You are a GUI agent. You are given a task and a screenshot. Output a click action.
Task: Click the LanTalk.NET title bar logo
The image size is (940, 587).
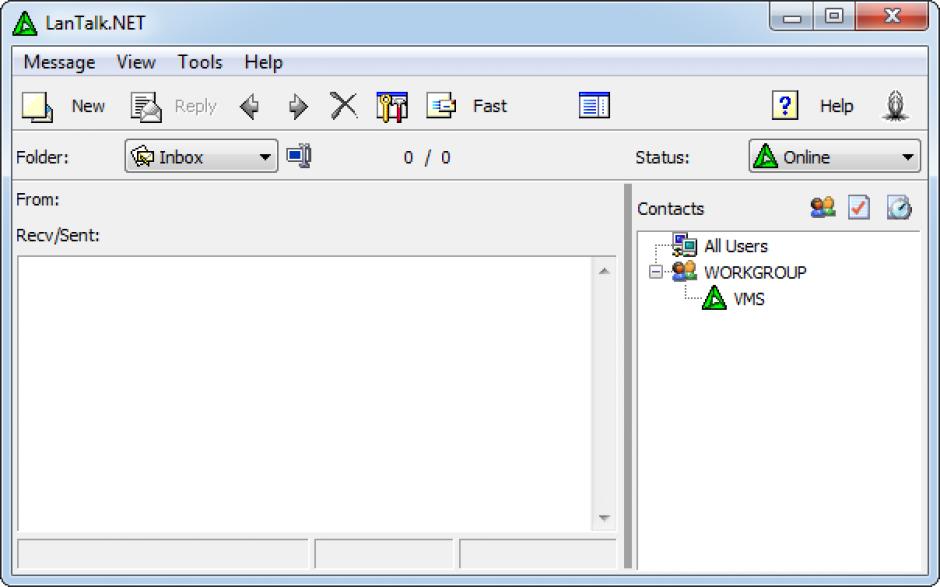tap(25, 23)
